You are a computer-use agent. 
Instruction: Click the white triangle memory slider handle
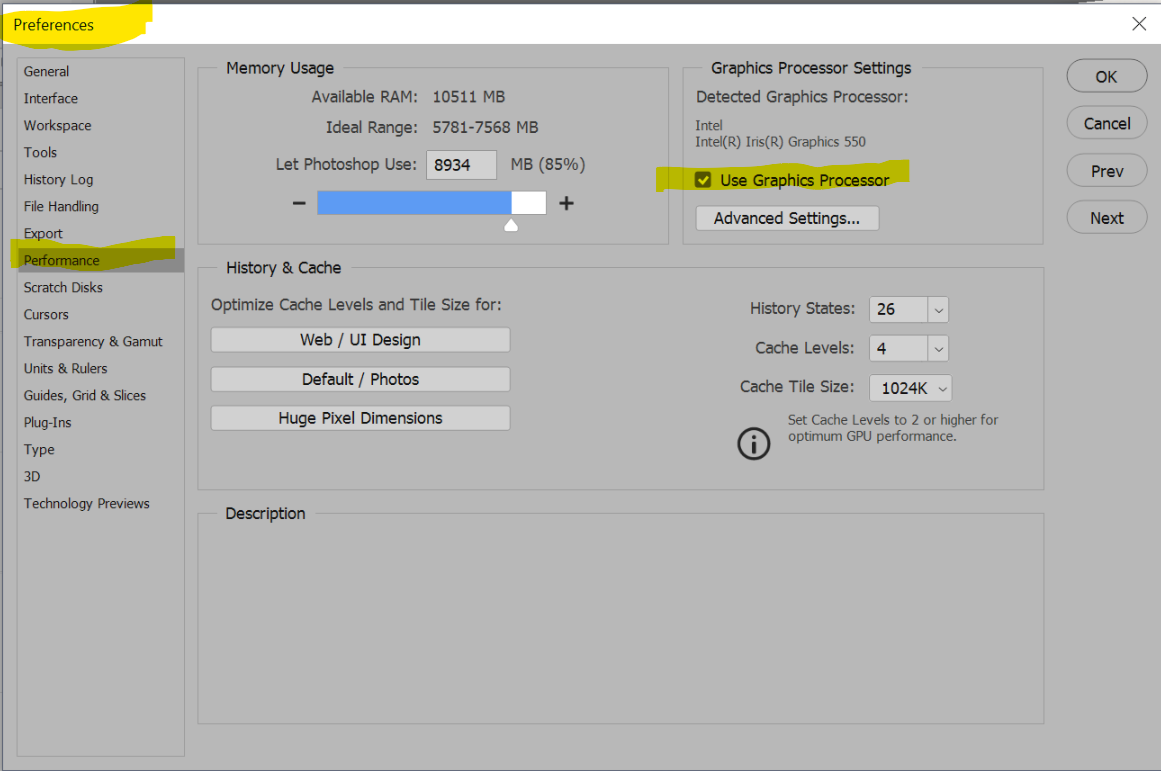(511, 224)
